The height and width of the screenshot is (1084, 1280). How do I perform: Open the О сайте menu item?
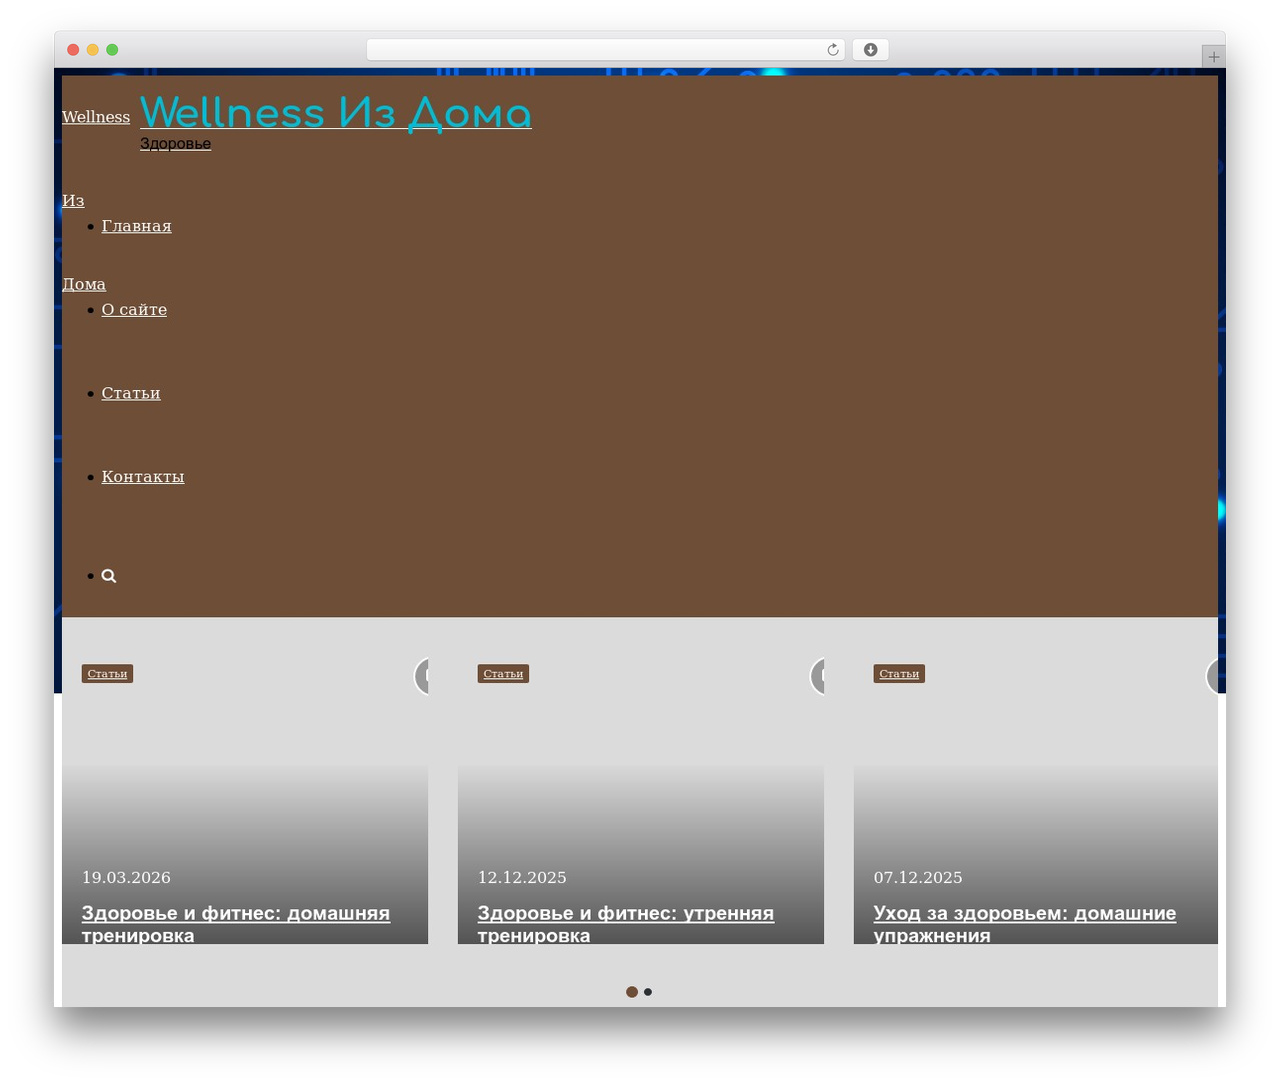[134, 310]
